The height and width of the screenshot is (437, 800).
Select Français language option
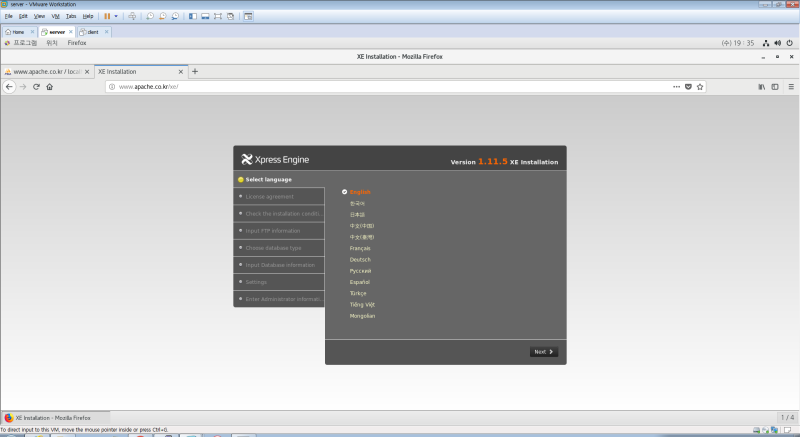coord(360,248)
